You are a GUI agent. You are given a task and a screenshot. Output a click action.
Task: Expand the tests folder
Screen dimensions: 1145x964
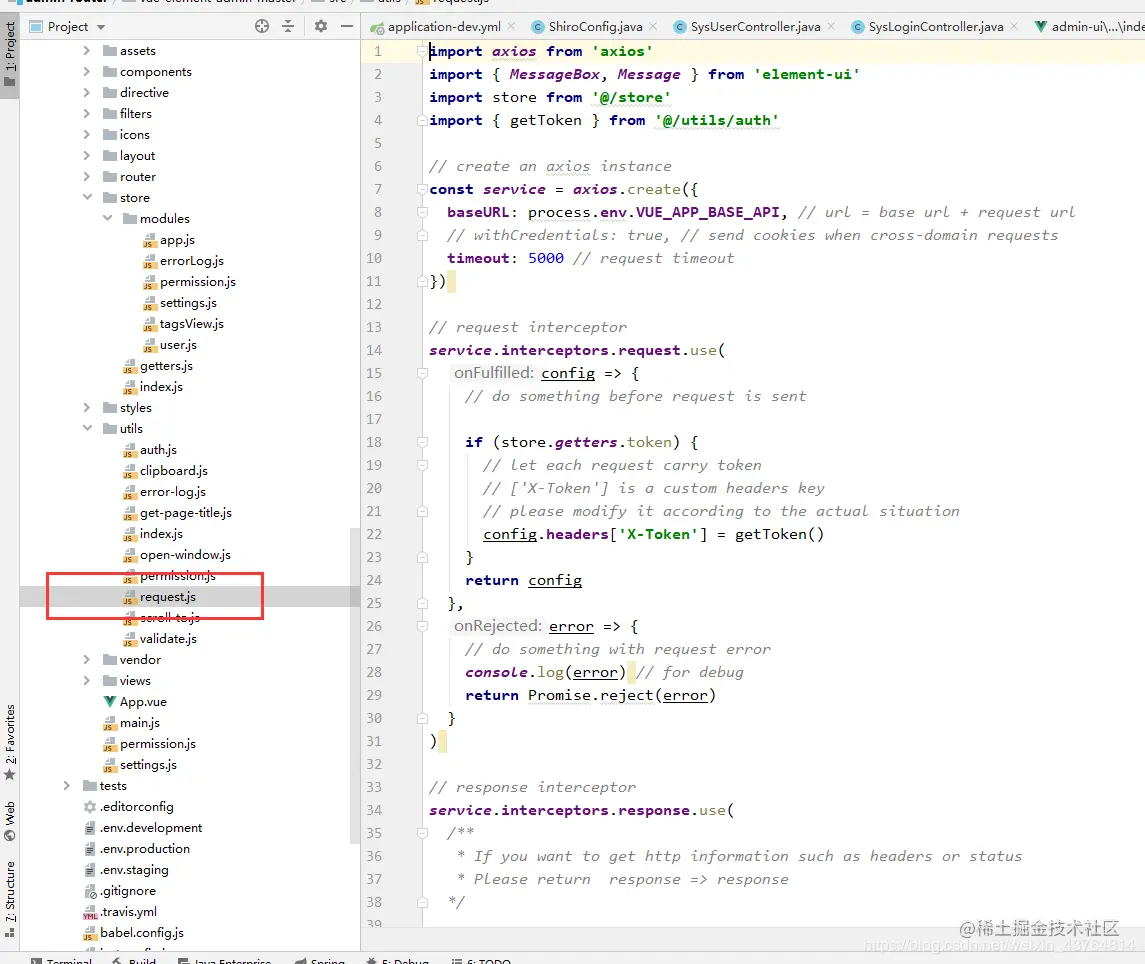(66, 786)
